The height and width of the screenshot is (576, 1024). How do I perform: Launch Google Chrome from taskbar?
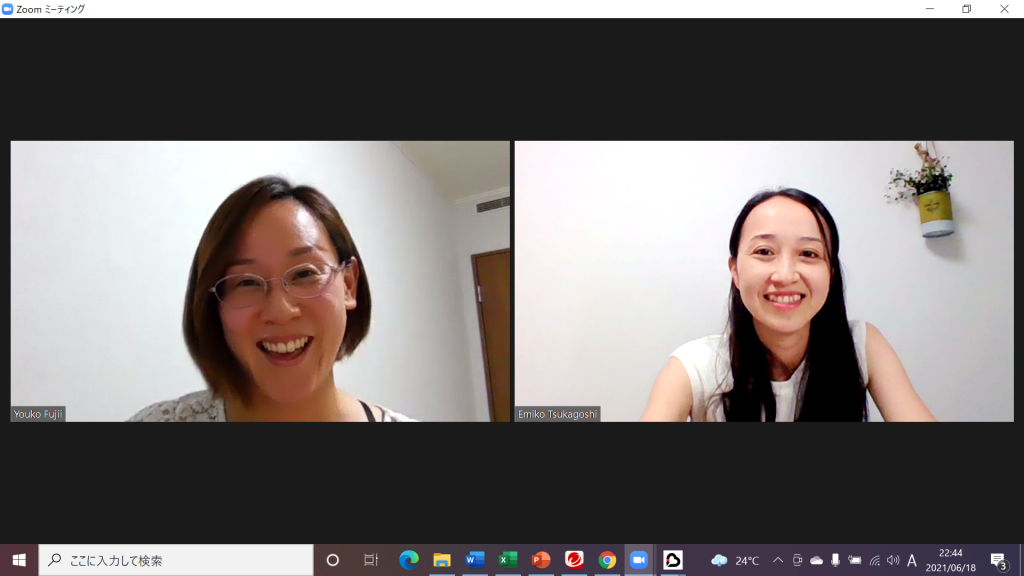[x=607, y=560]
